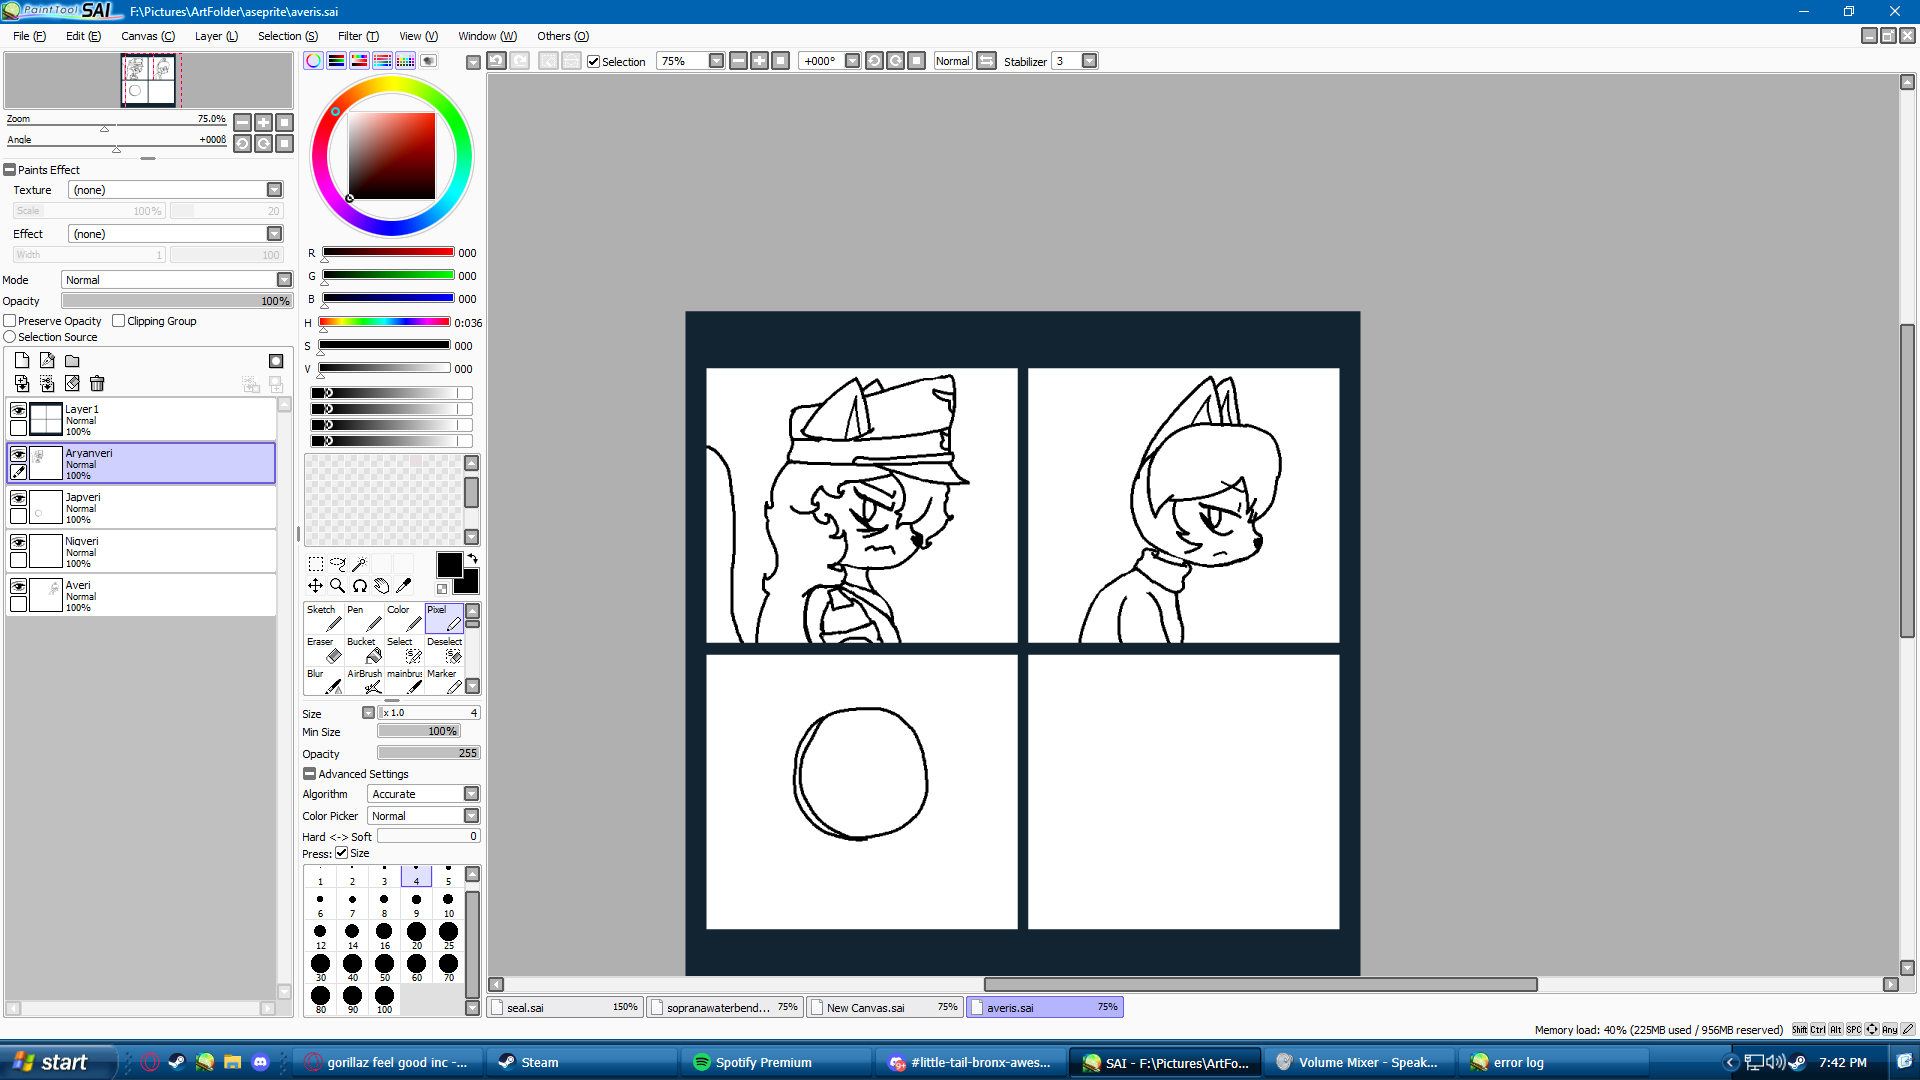Select the AirBrush tool
The width and height of the screenshot is (1920, 1080).
click(364, 682)
